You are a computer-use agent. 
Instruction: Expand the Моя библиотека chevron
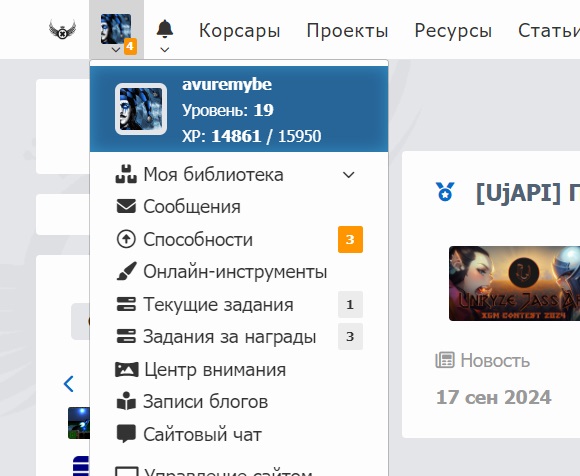pyautogui.click(x=349, y=175)
